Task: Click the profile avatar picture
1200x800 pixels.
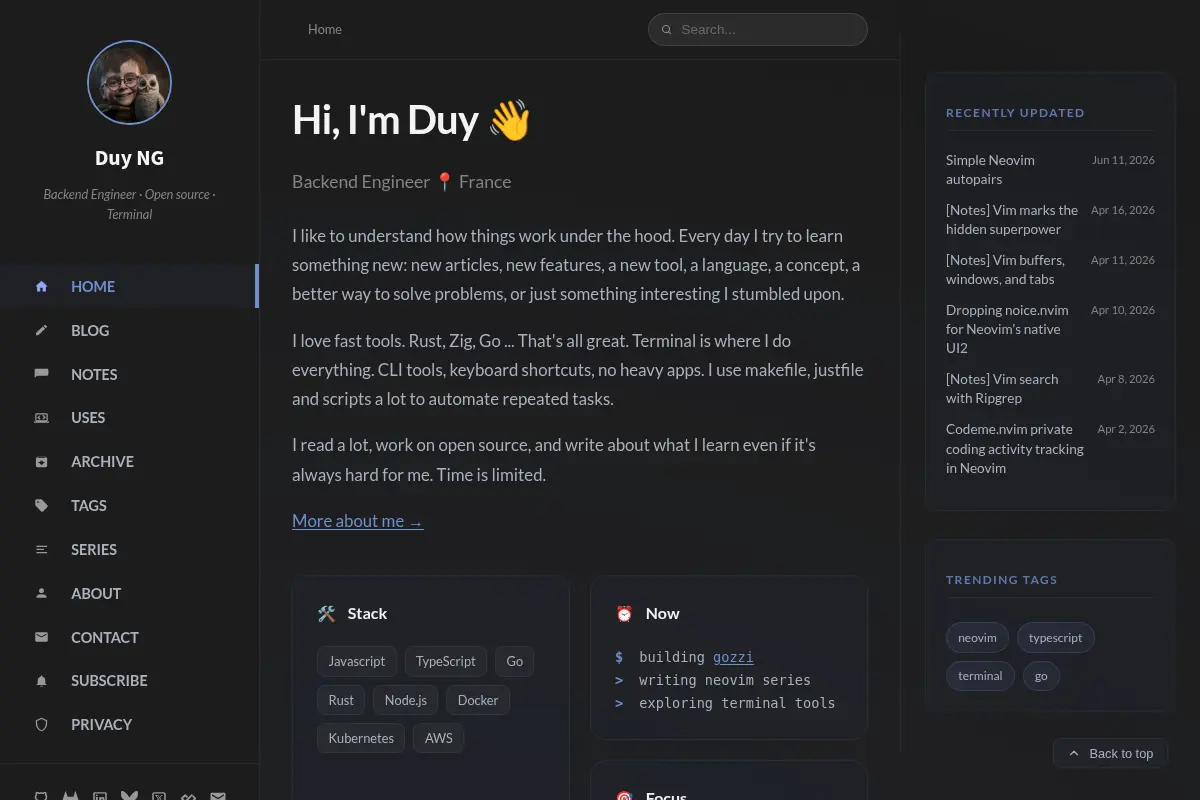Action: [129, 82]
